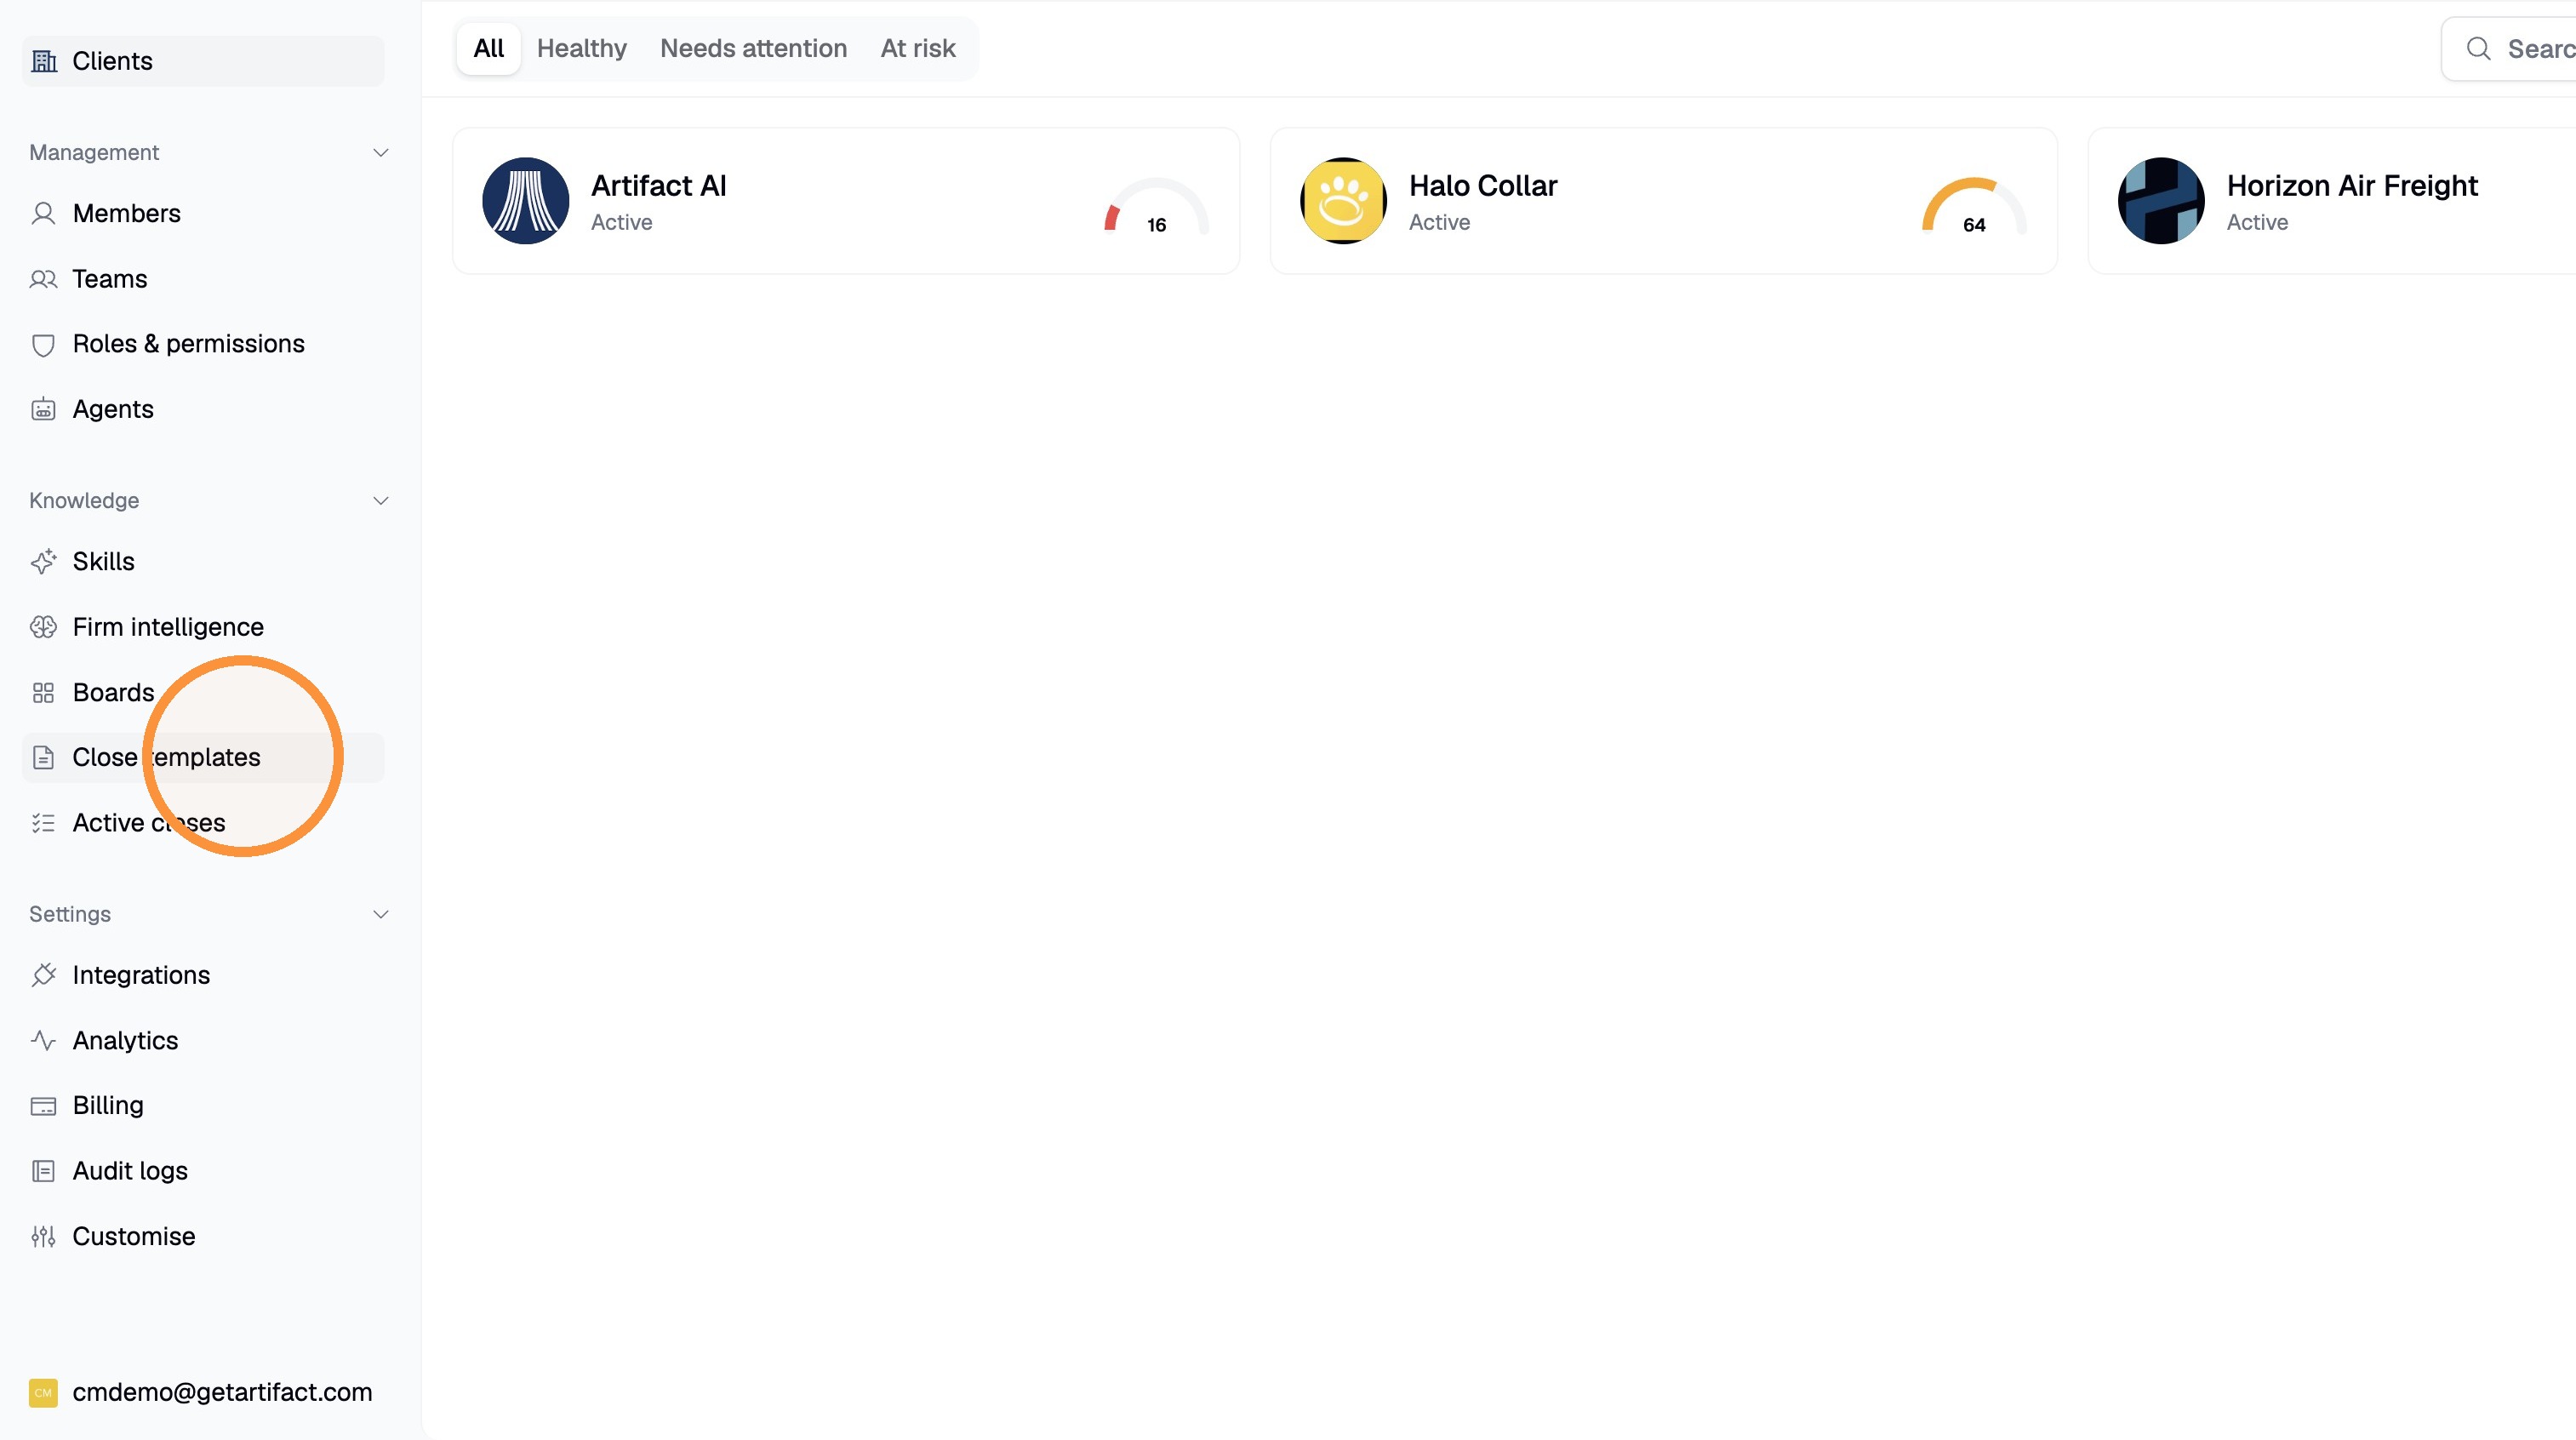Click the Skills sparkle icon
Viewport: 2576px width, 1440px height.
43,562
